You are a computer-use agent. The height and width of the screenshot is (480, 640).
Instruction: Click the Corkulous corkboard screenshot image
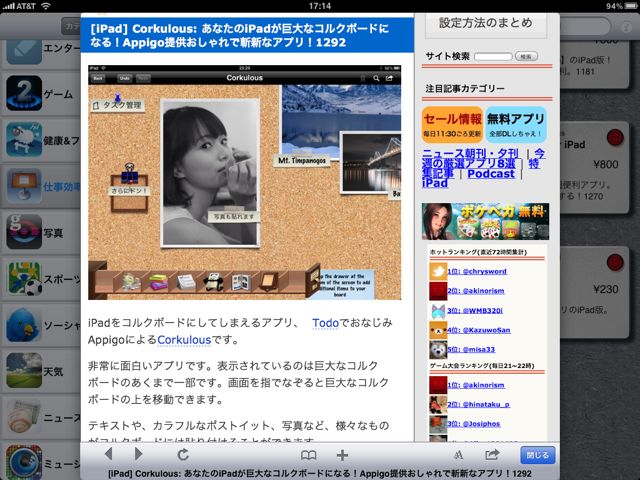pyautogui.click(x=244, y=182)
